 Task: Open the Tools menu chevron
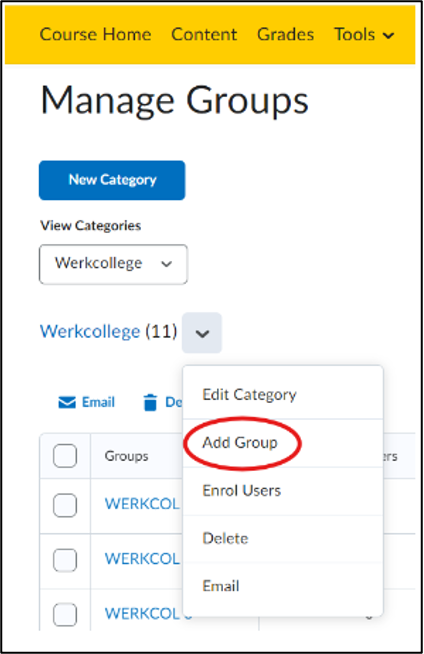(389, 36)
